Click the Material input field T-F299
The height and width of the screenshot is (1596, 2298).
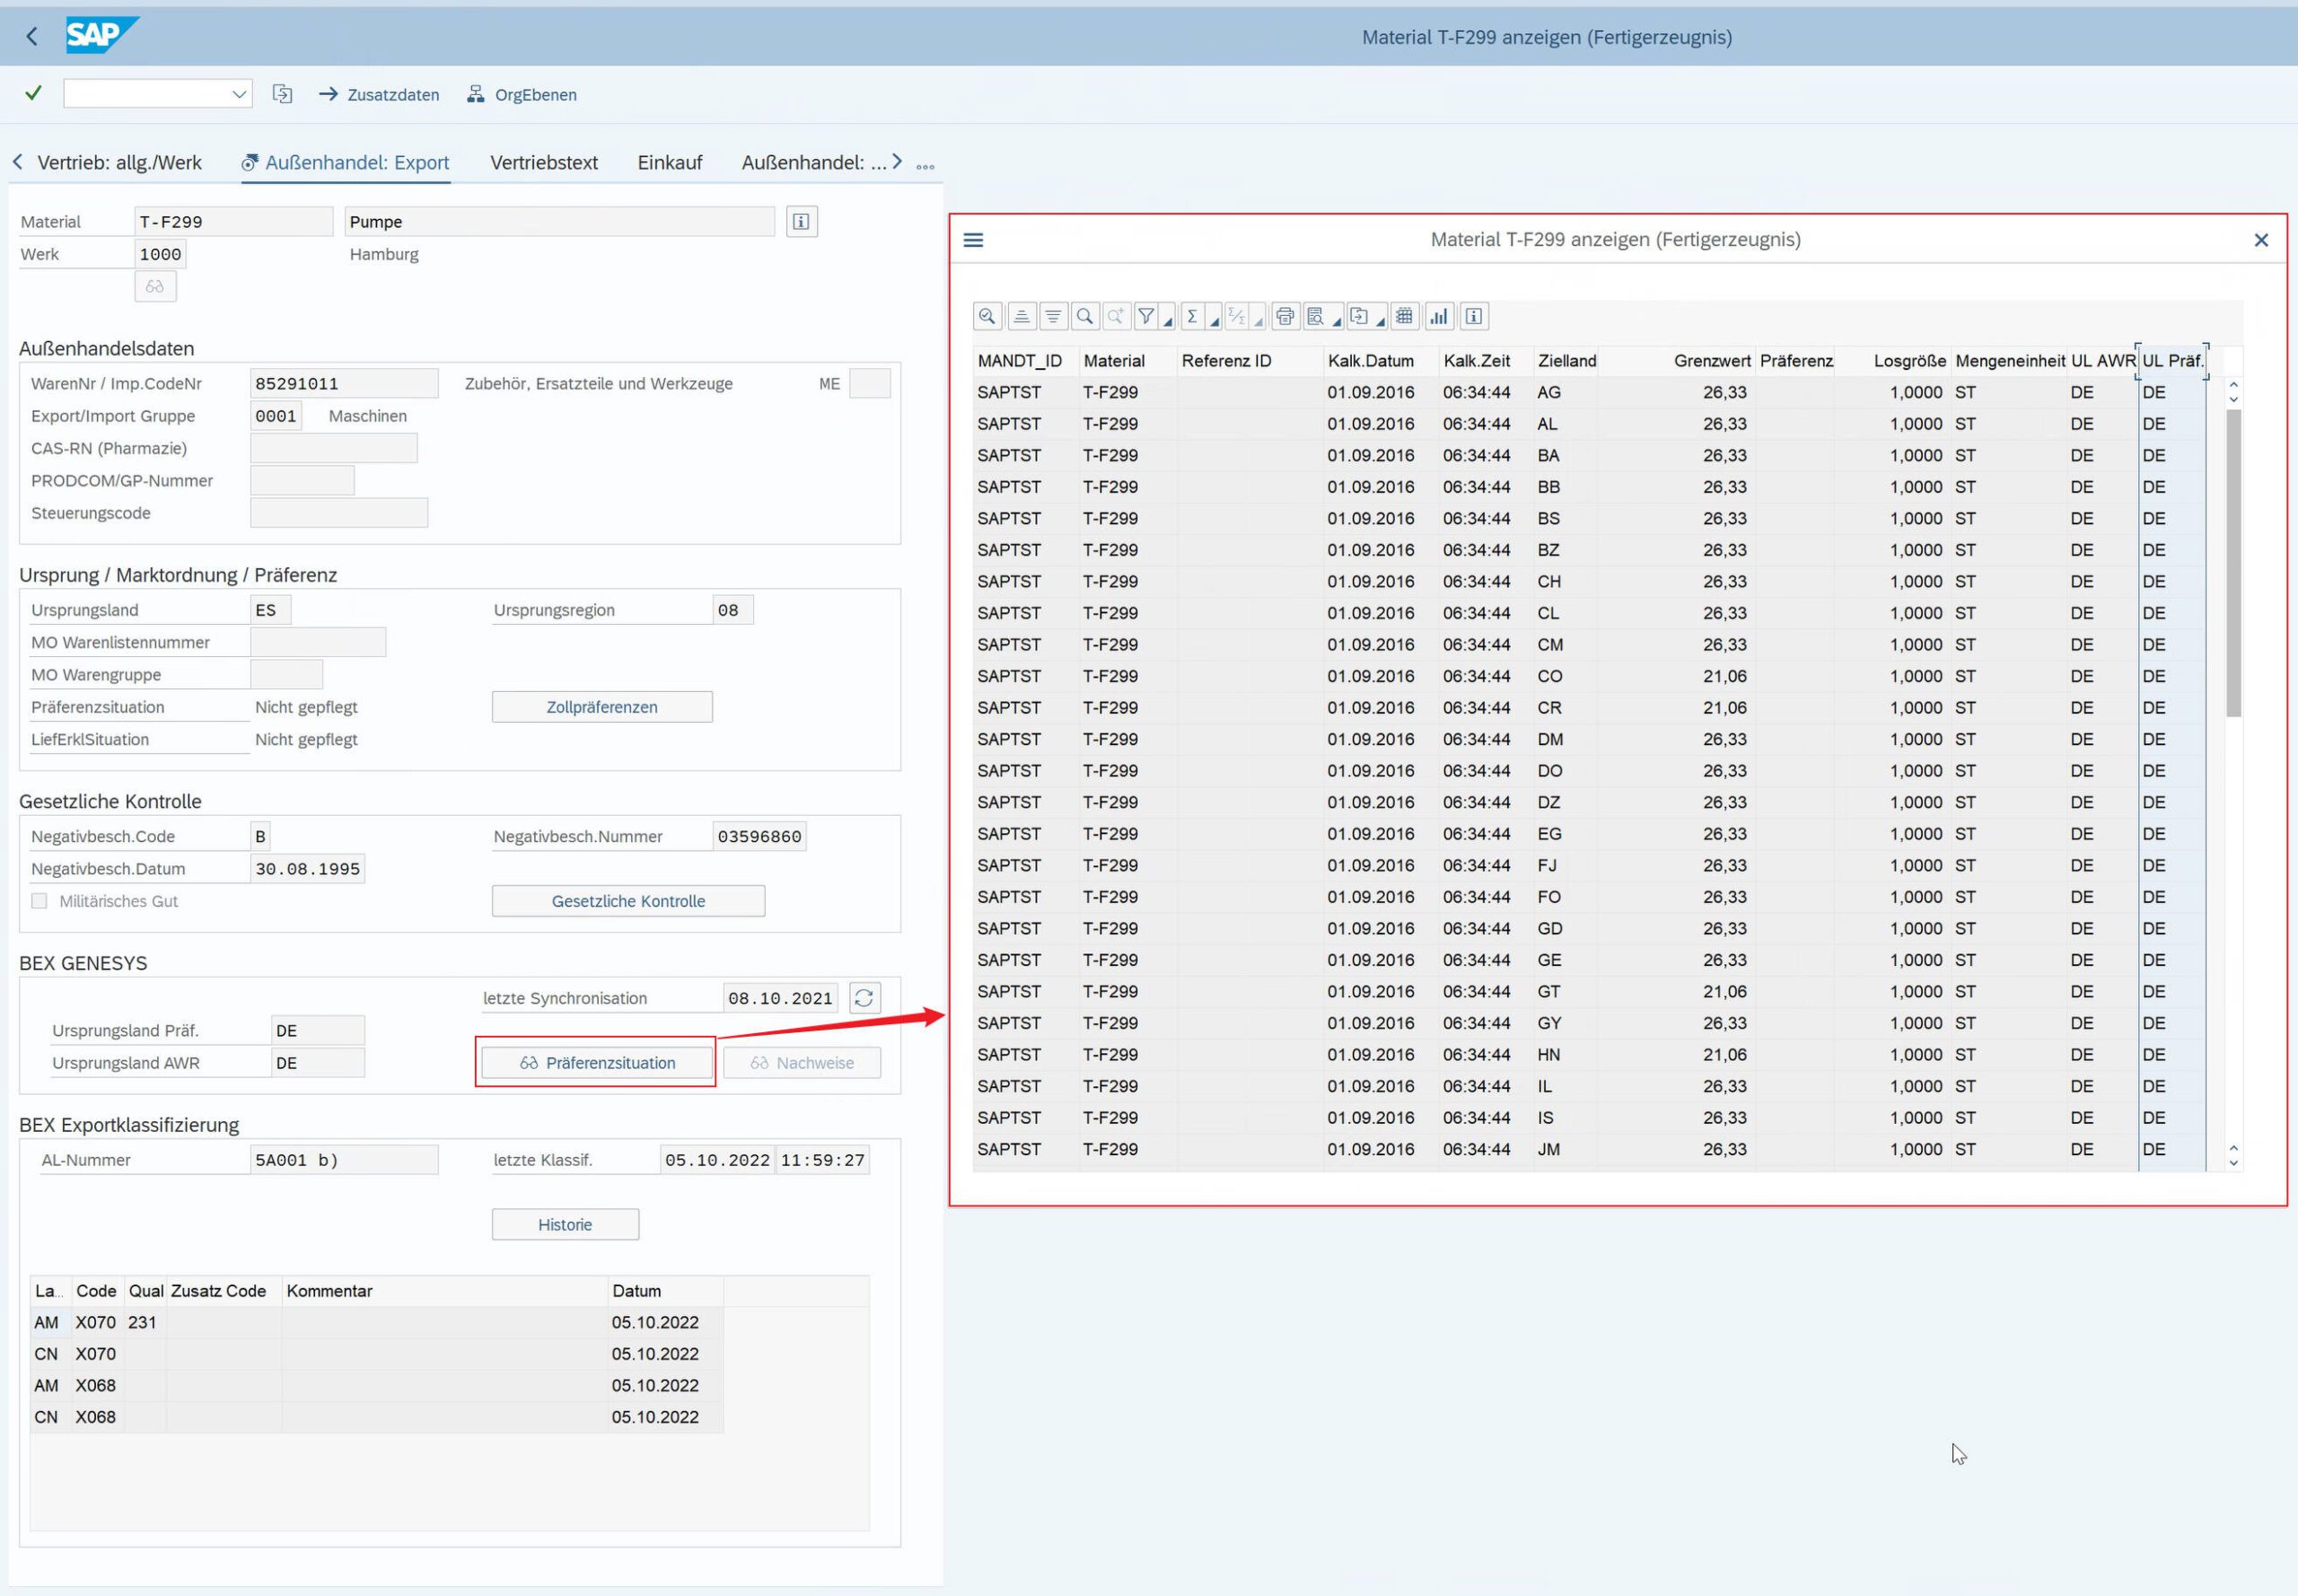point(233,222)
